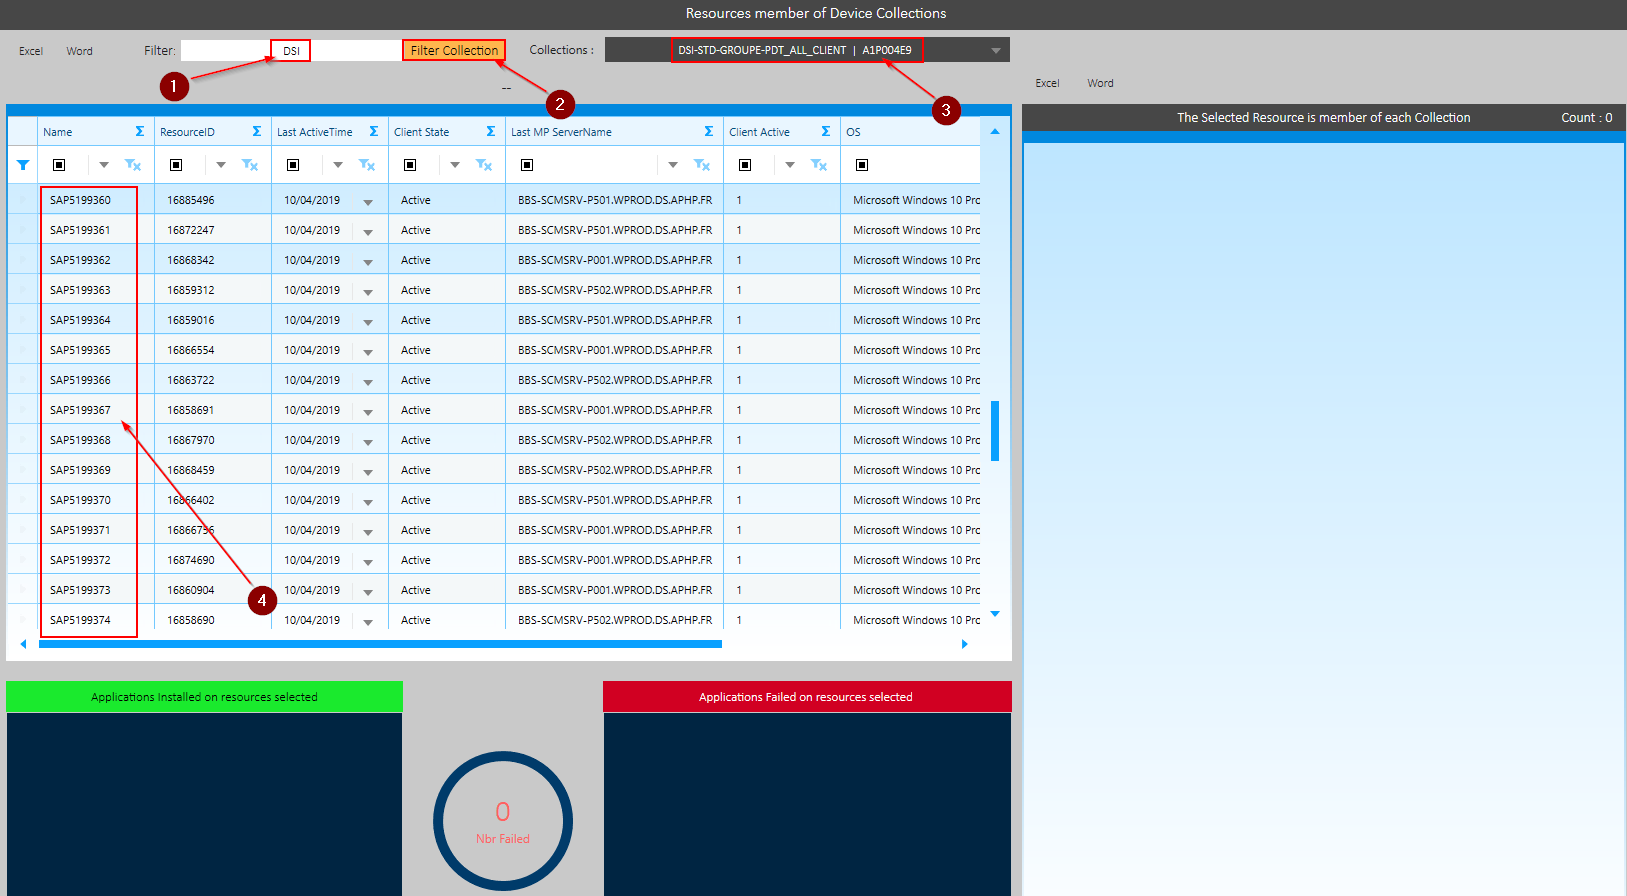Click Applications Installed on resources selected header

(x=204, y=697)
